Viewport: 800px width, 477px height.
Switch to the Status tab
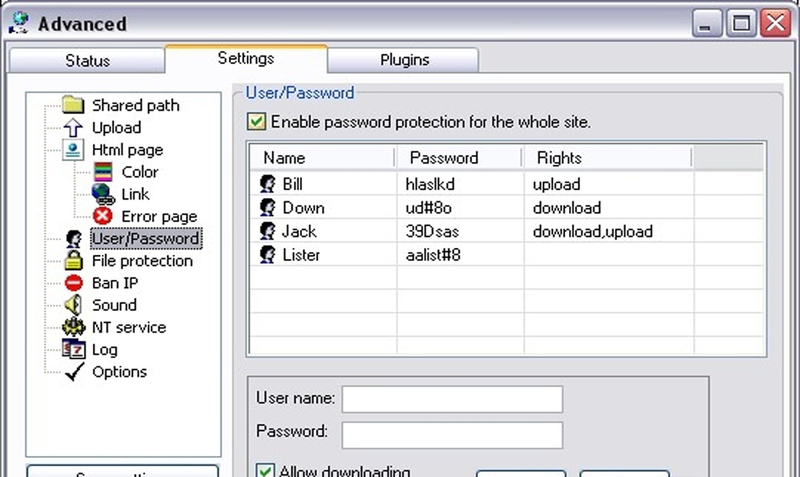[88, 60]
